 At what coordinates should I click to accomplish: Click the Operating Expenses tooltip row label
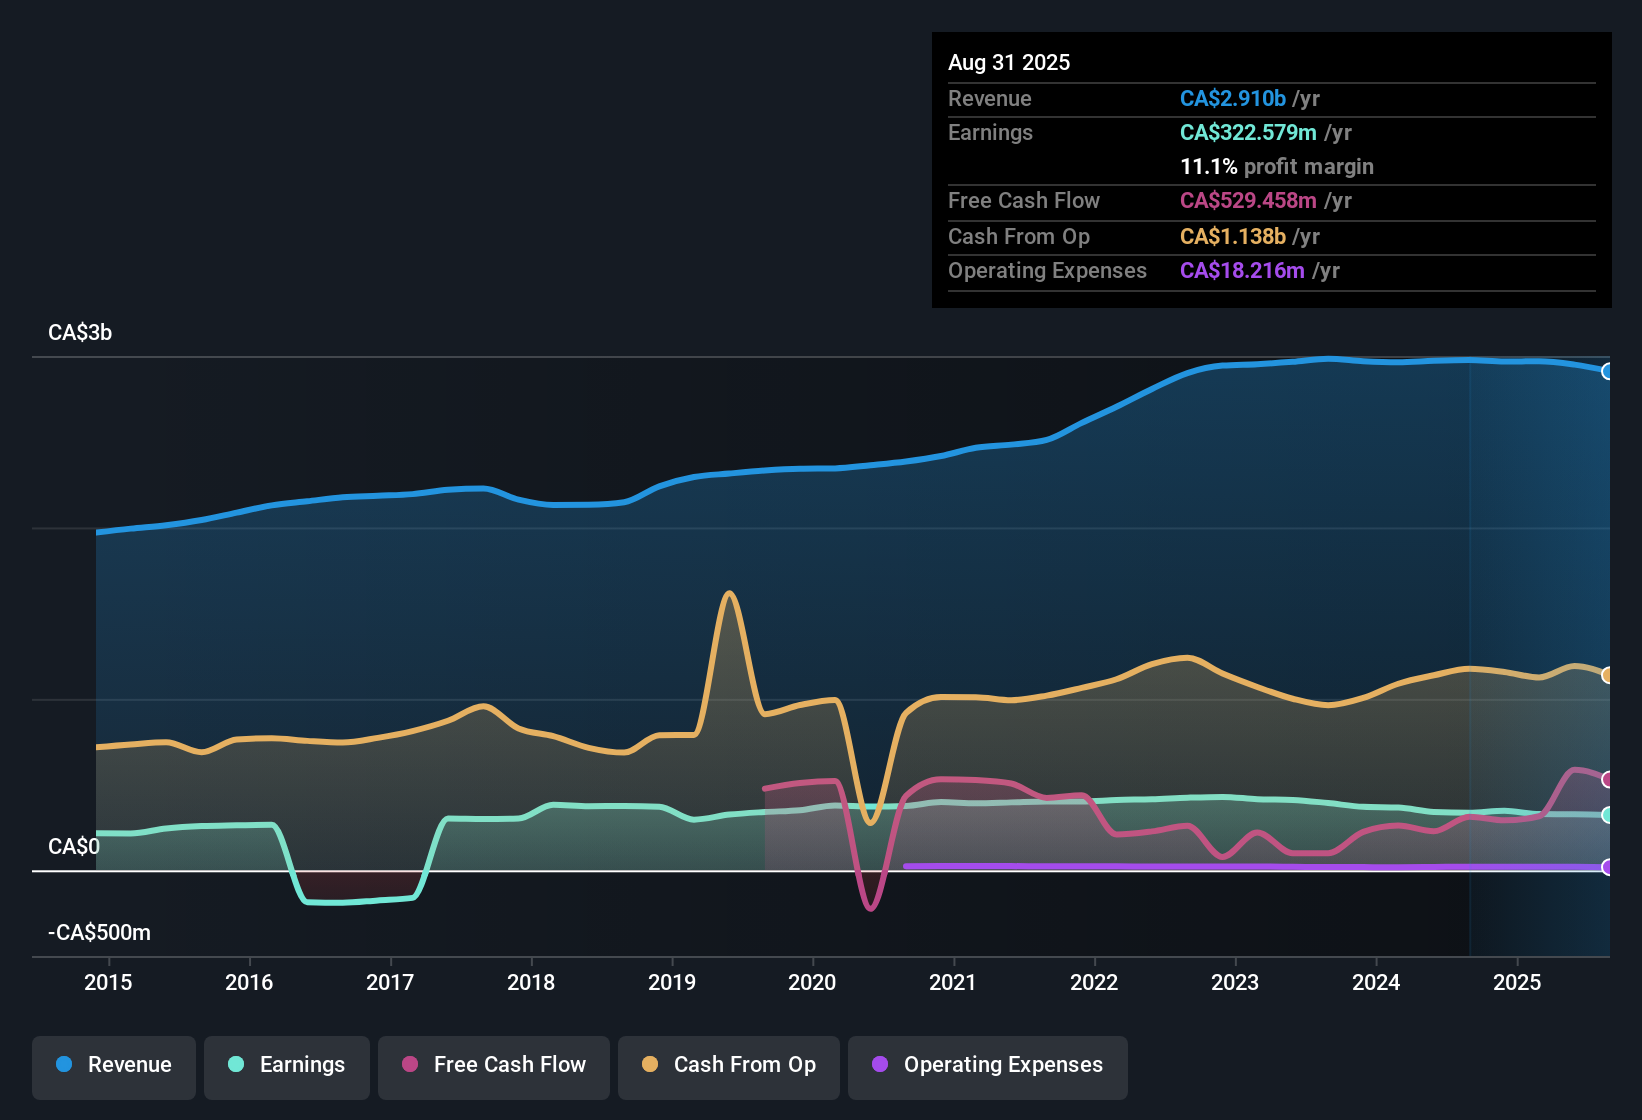(x=1047, y=270)
